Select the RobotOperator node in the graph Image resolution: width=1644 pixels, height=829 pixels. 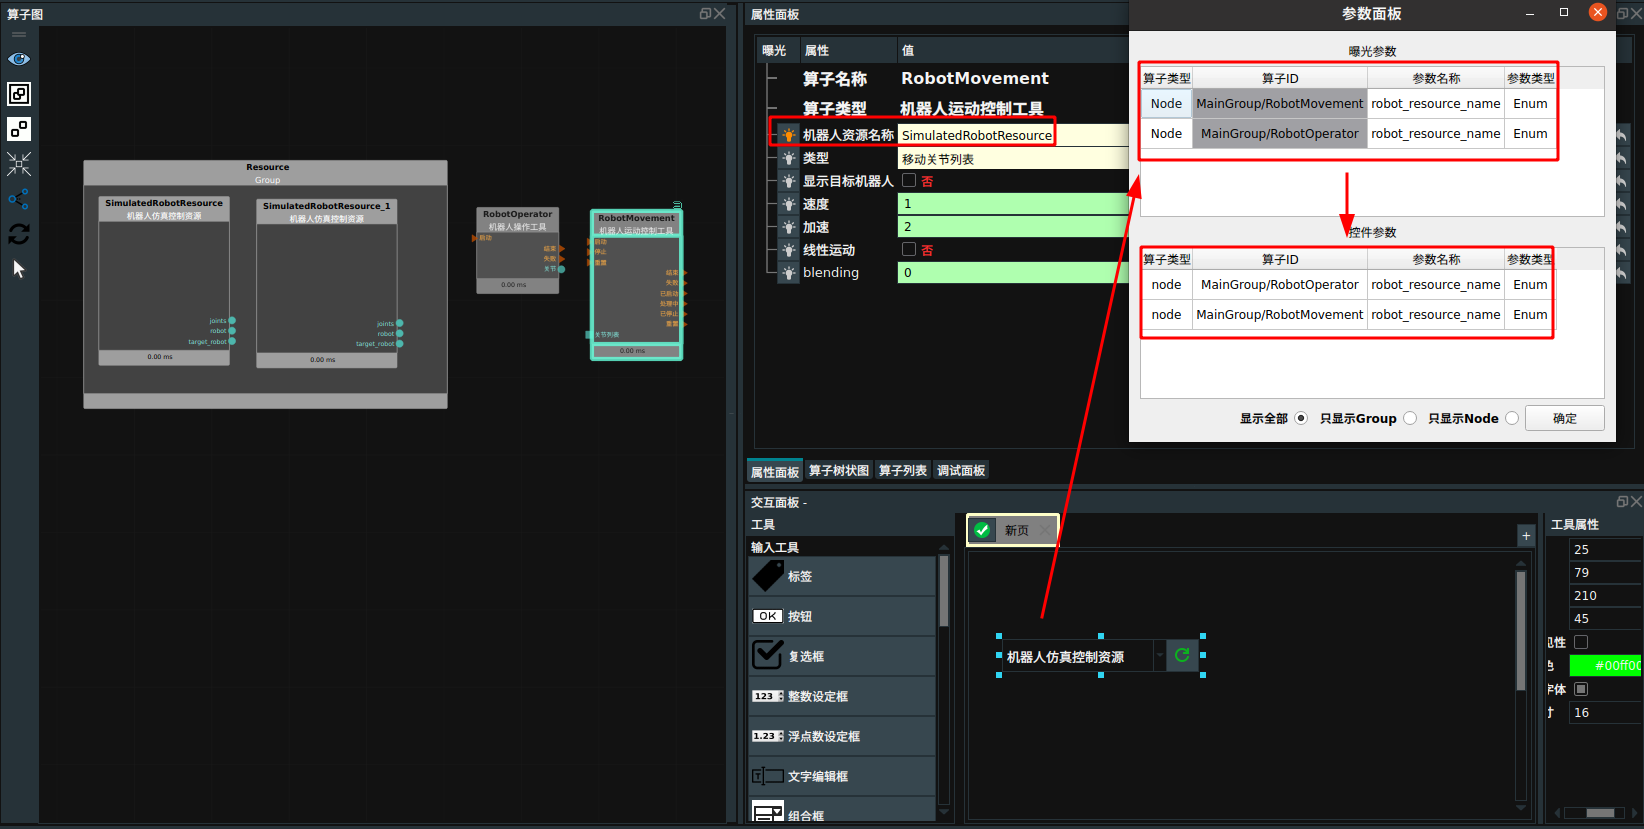click(x=517, y=250)
